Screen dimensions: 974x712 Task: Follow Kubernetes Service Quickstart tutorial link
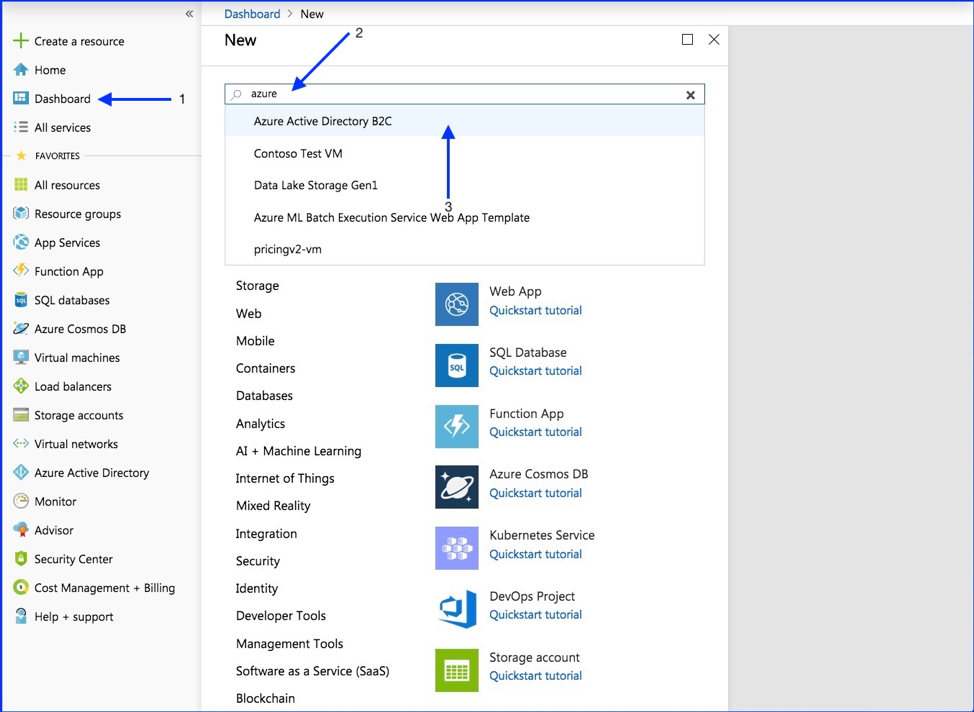[535, 554]
